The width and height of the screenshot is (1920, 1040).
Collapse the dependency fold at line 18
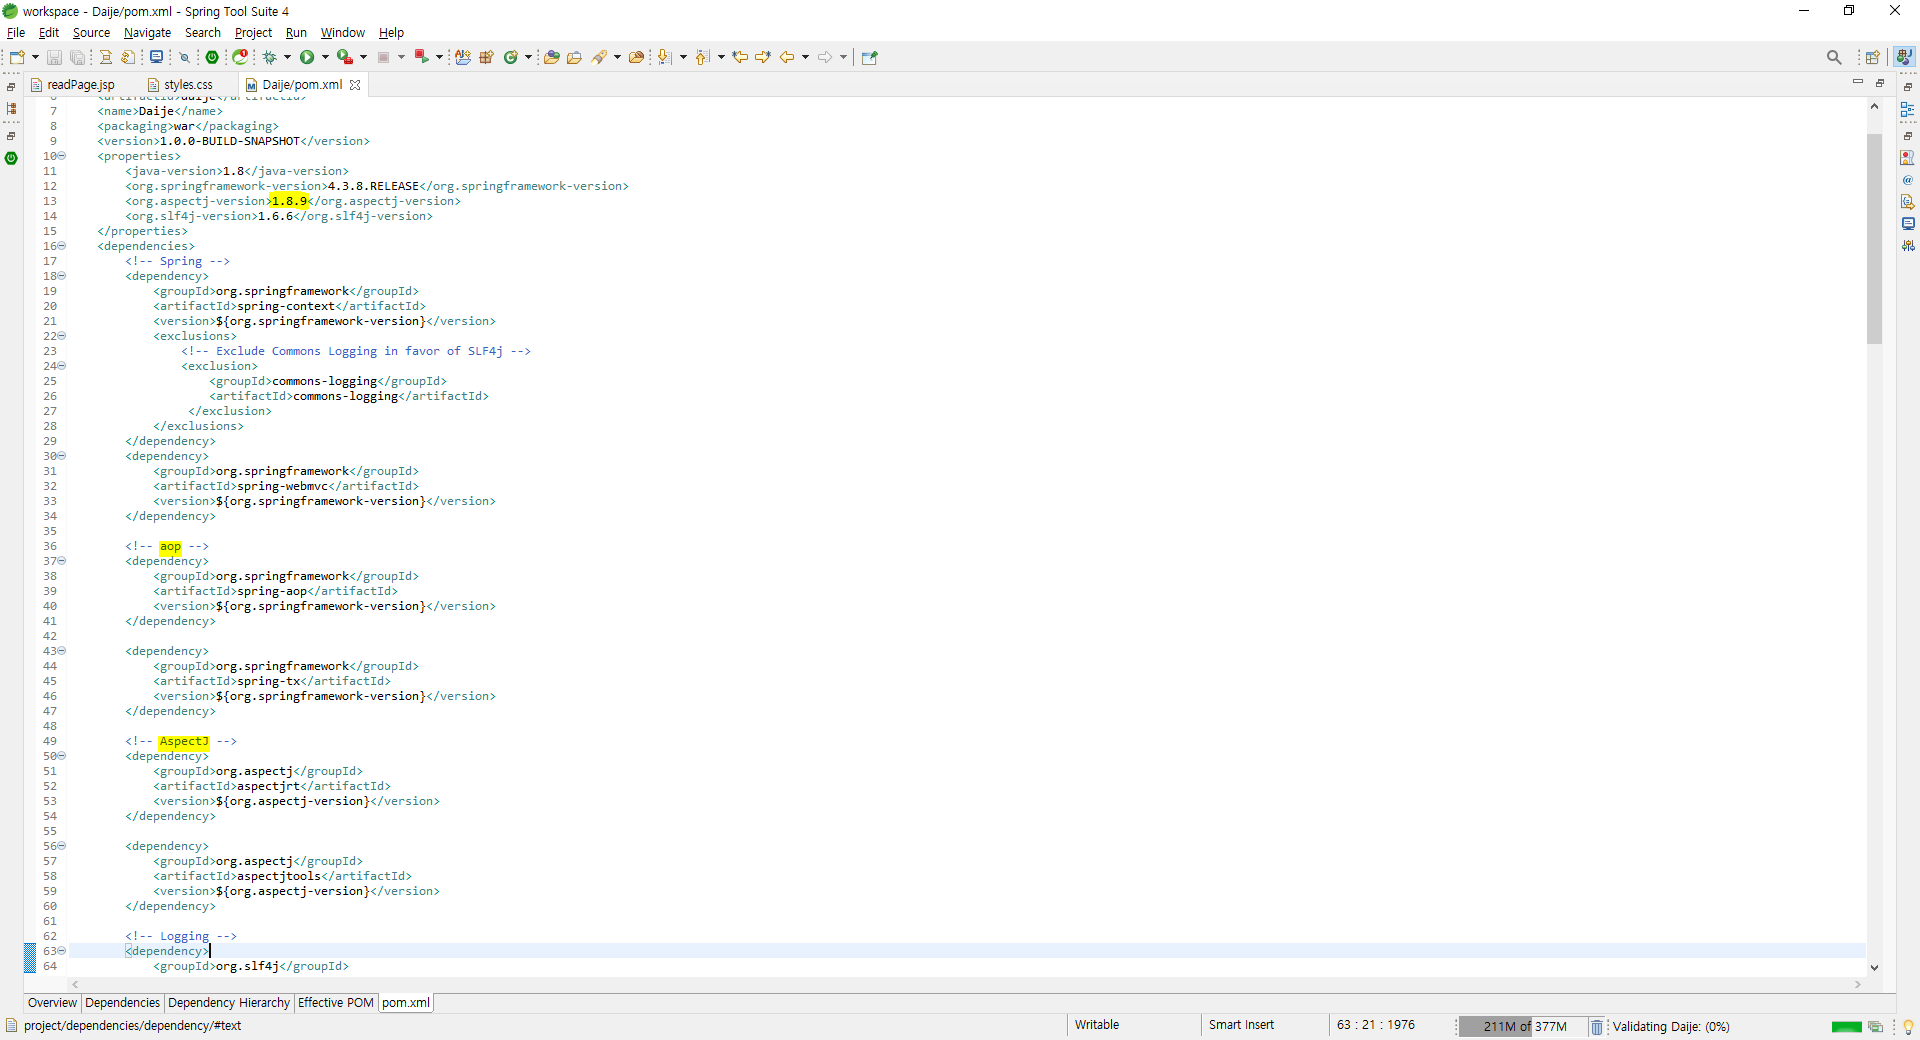61,276
